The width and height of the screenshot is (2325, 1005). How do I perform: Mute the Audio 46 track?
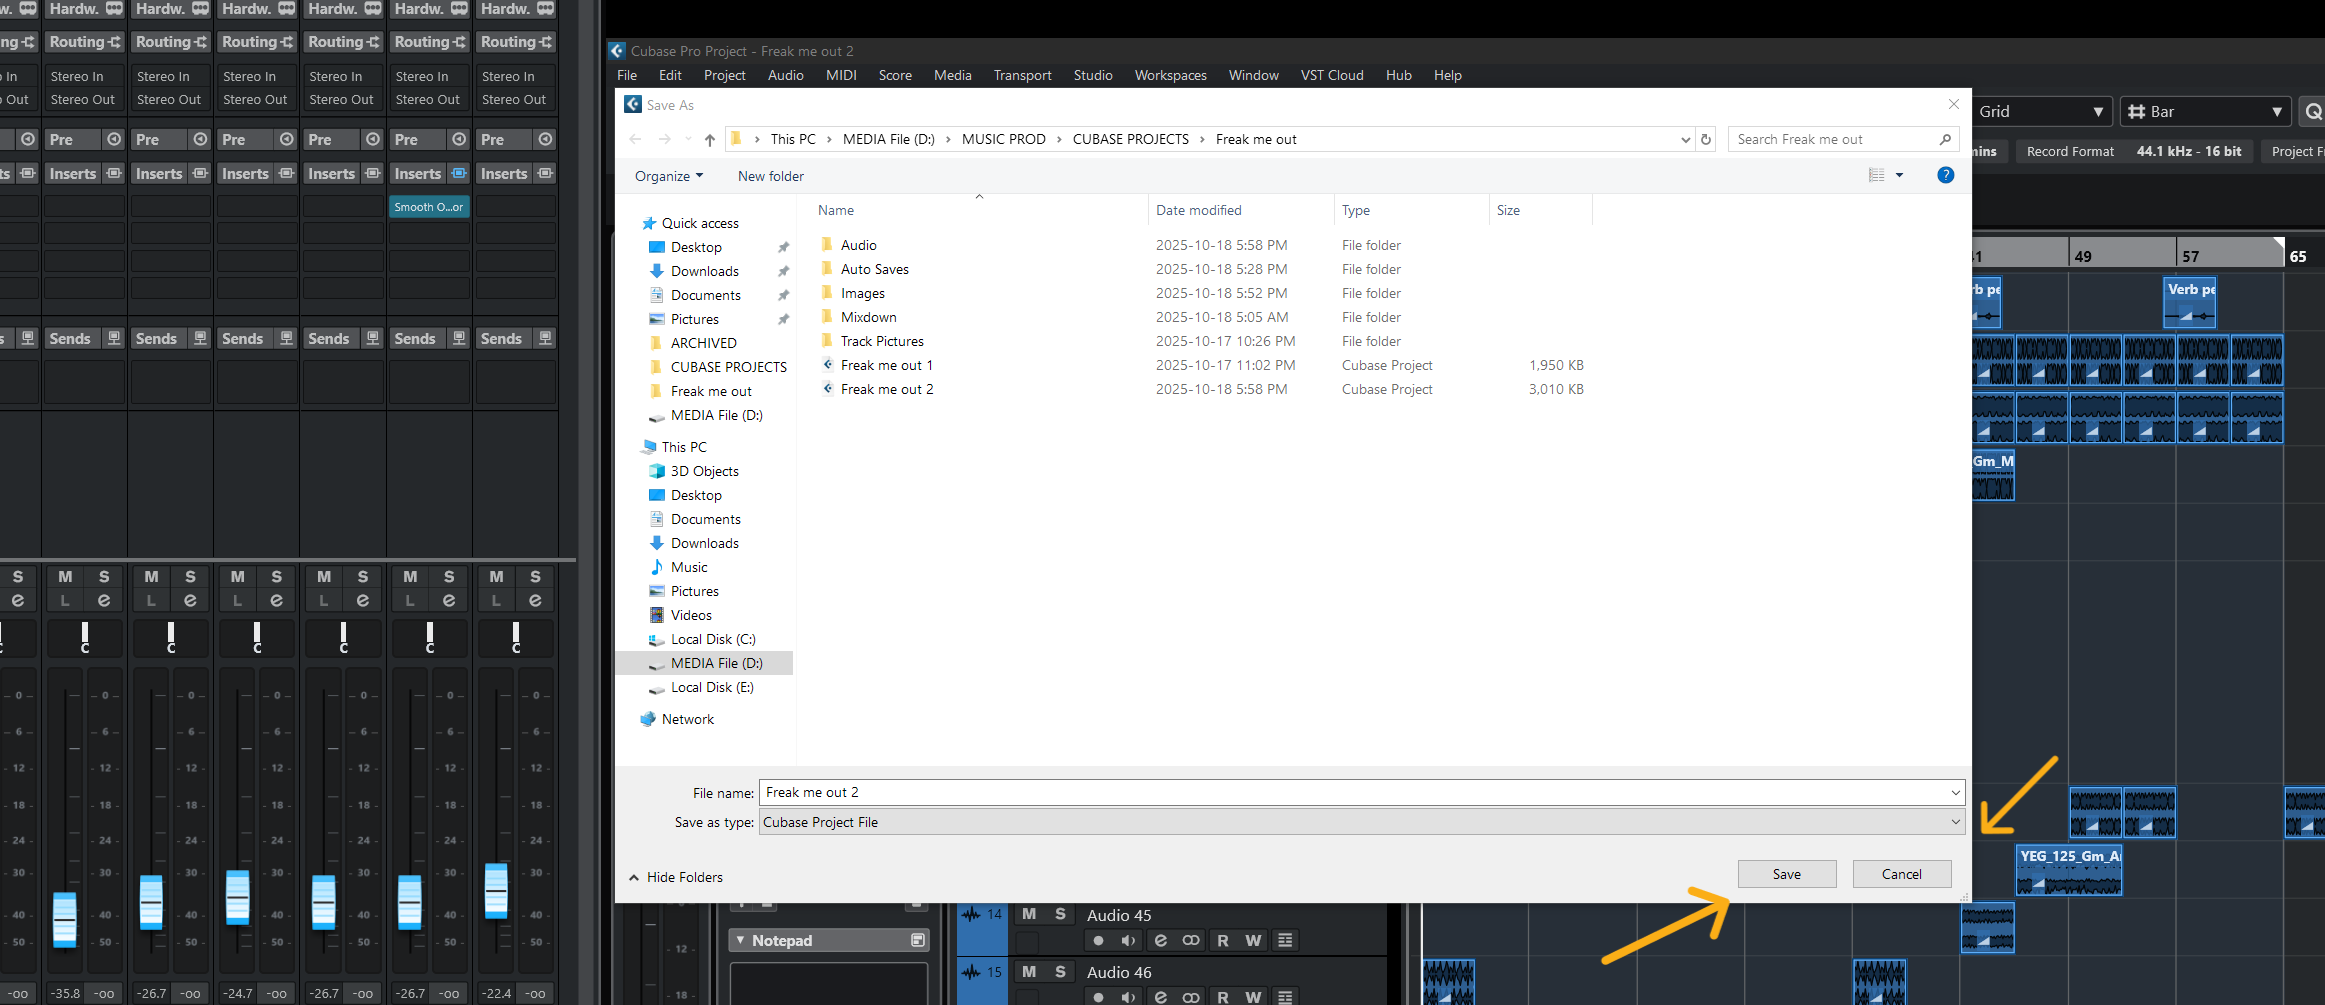point(1029,971)
